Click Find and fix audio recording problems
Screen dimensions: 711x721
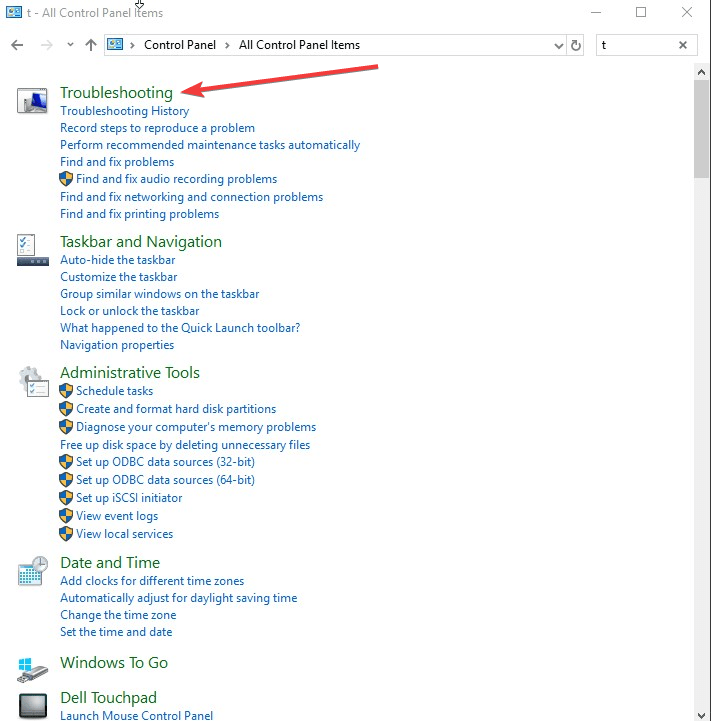pyautogui.click(x=176, y=179)
